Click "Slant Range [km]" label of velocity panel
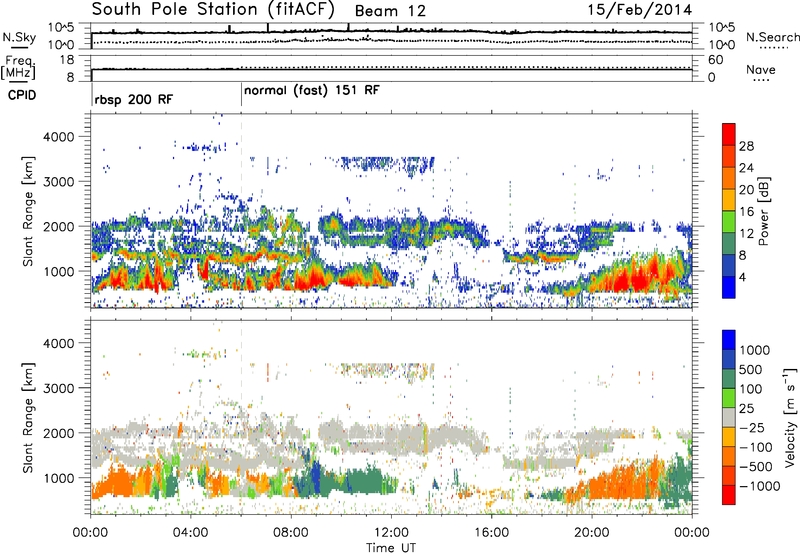Image resolution: width=800 pixels, height=554 pixels. point(28,418)
